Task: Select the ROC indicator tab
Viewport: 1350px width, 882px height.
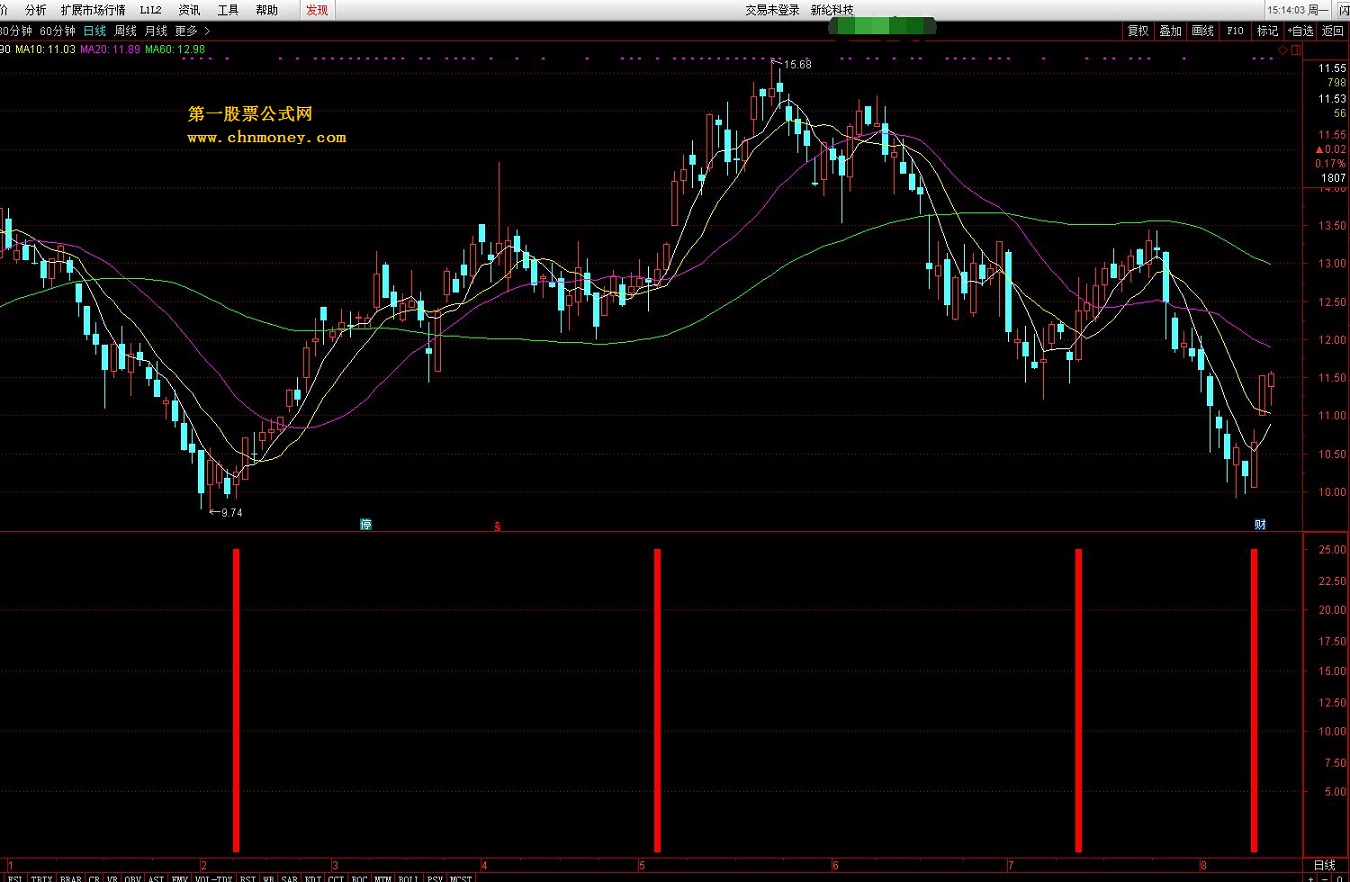Action: 359,877
